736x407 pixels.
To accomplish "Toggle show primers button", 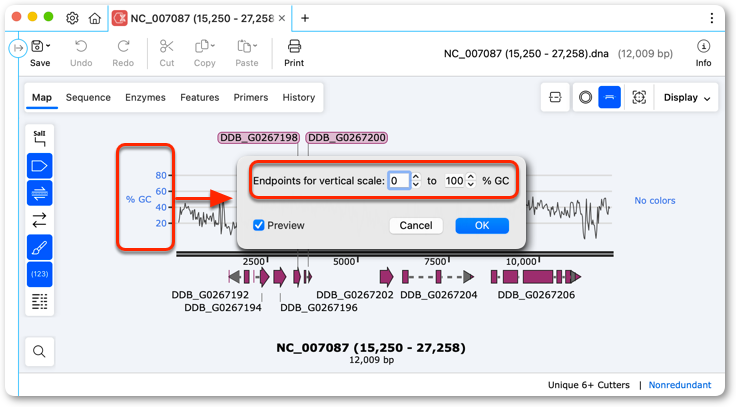I will (39, 193).
